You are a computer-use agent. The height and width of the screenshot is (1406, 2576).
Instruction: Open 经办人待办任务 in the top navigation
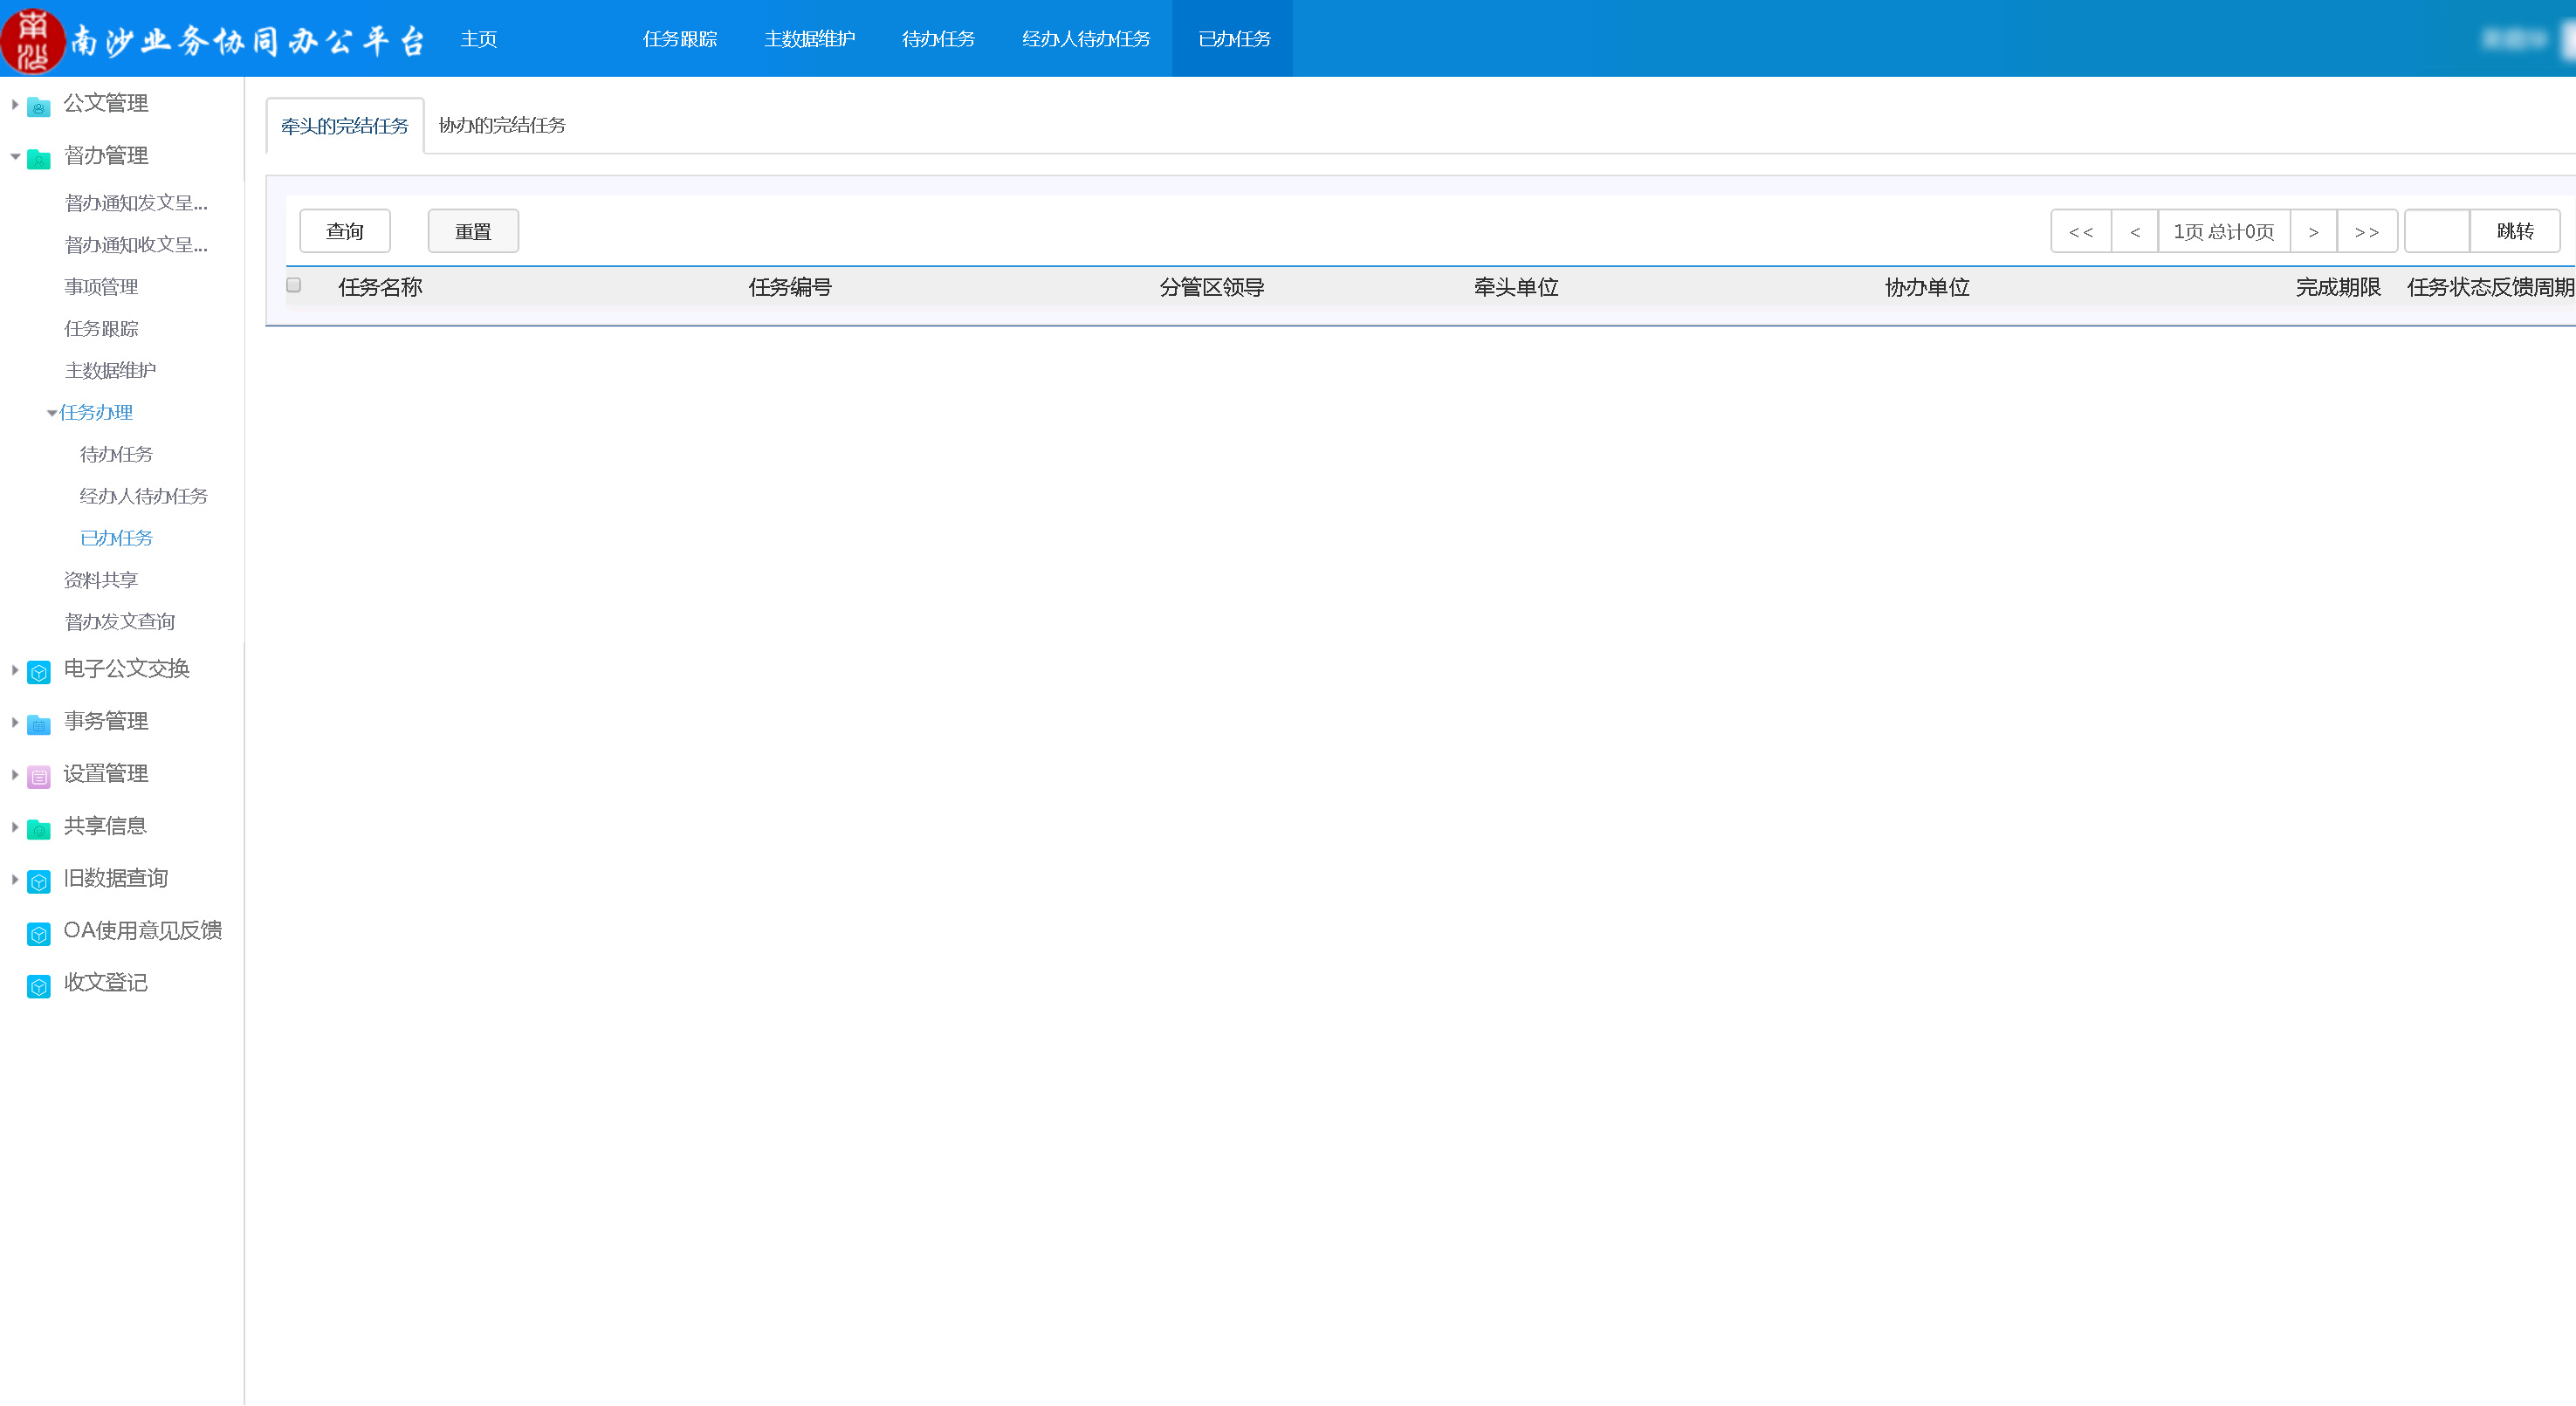point(1086,39)
